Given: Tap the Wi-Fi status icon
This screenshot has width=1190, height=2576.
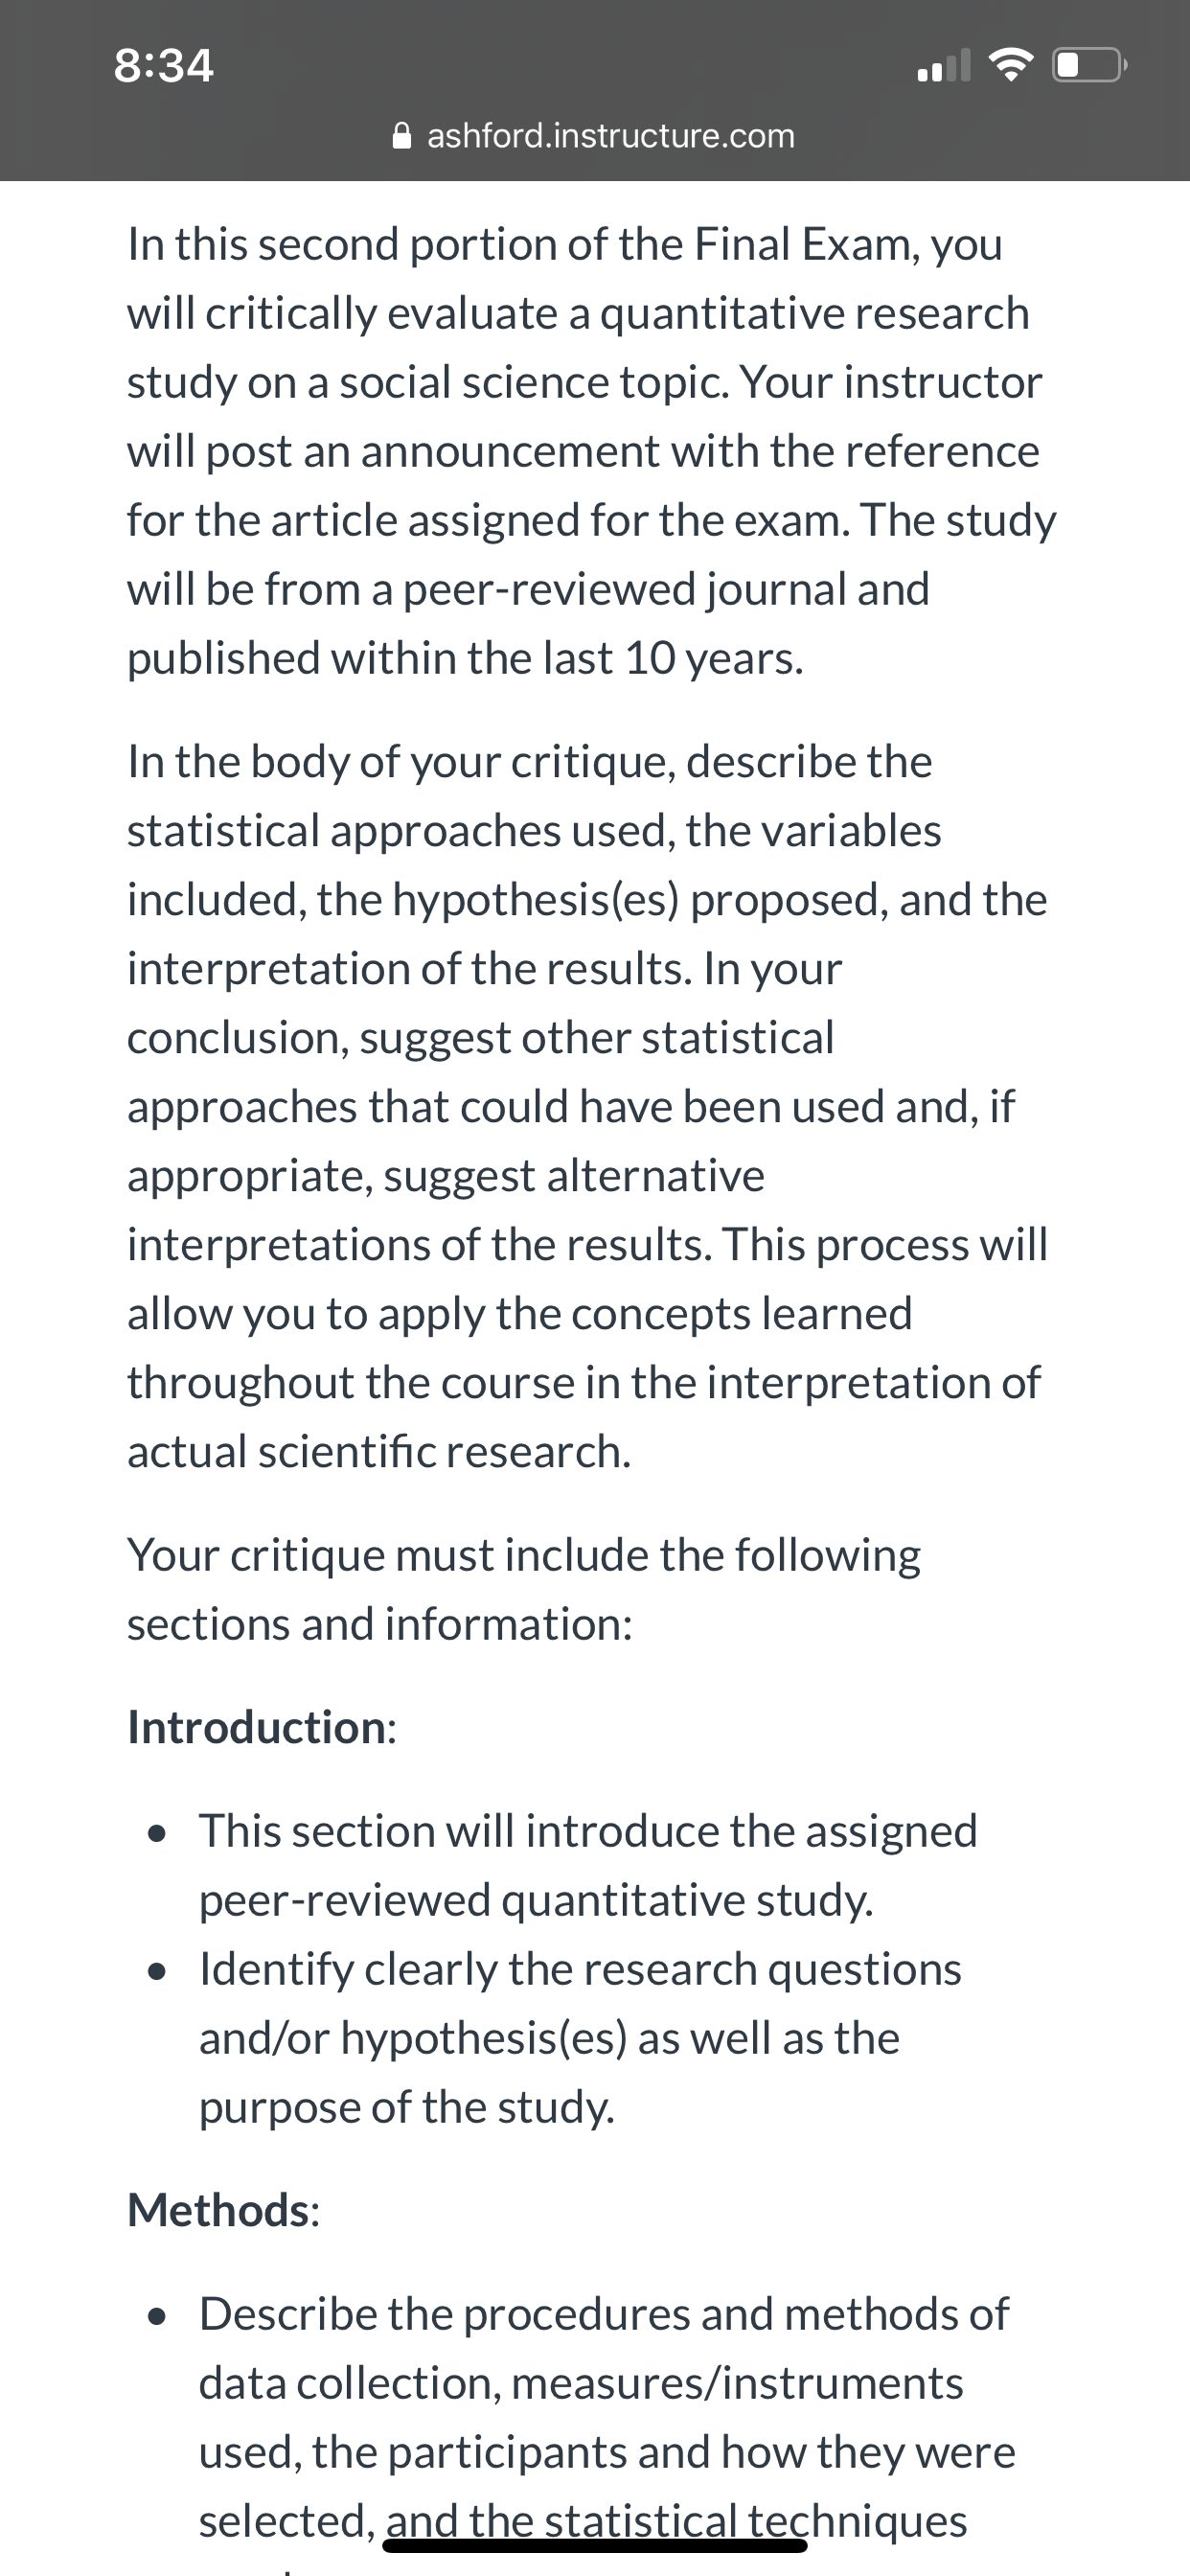Looking at the screenshot, I should pos(1012,66).
